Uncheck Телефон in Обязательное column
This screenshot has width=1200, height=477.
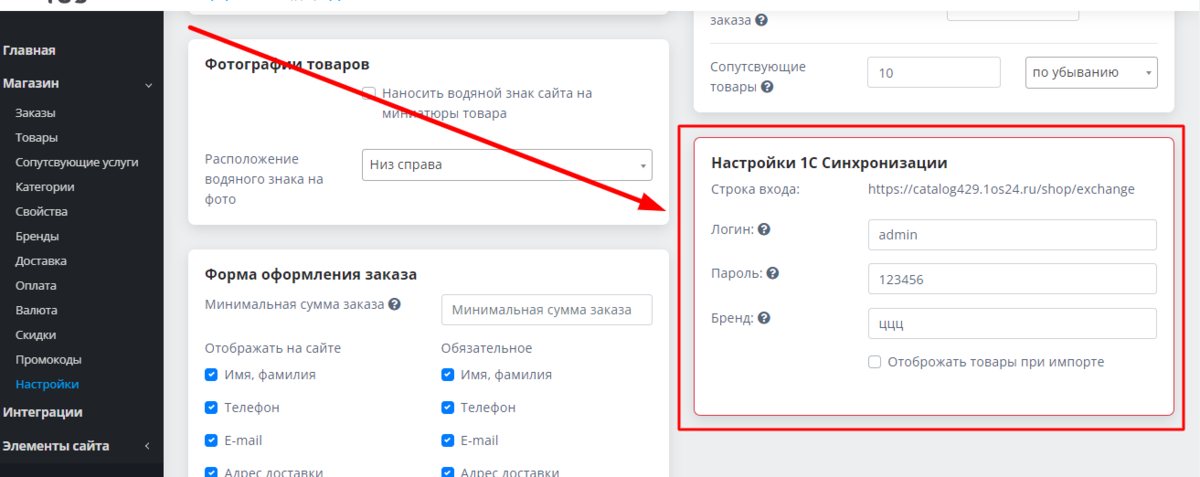coord(448,408)
